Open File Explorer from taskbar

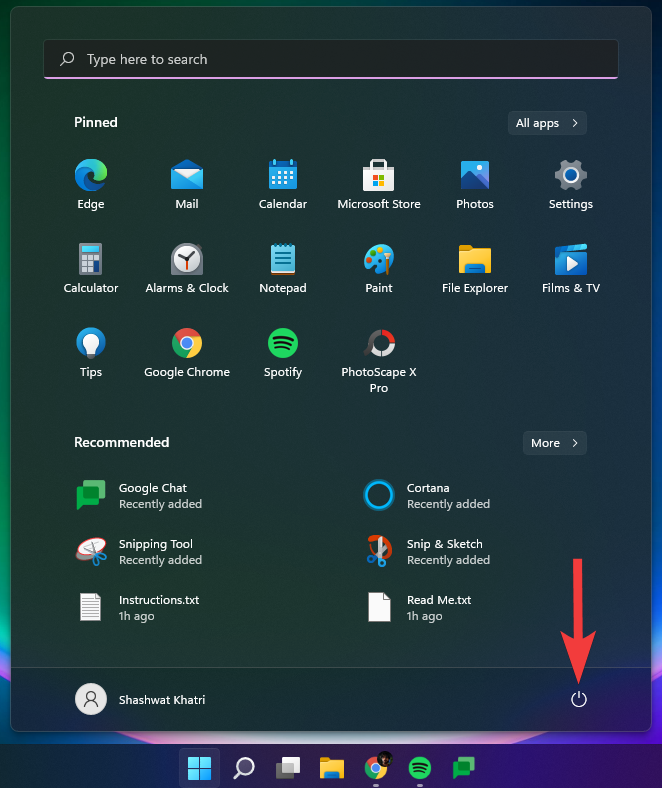332,768
